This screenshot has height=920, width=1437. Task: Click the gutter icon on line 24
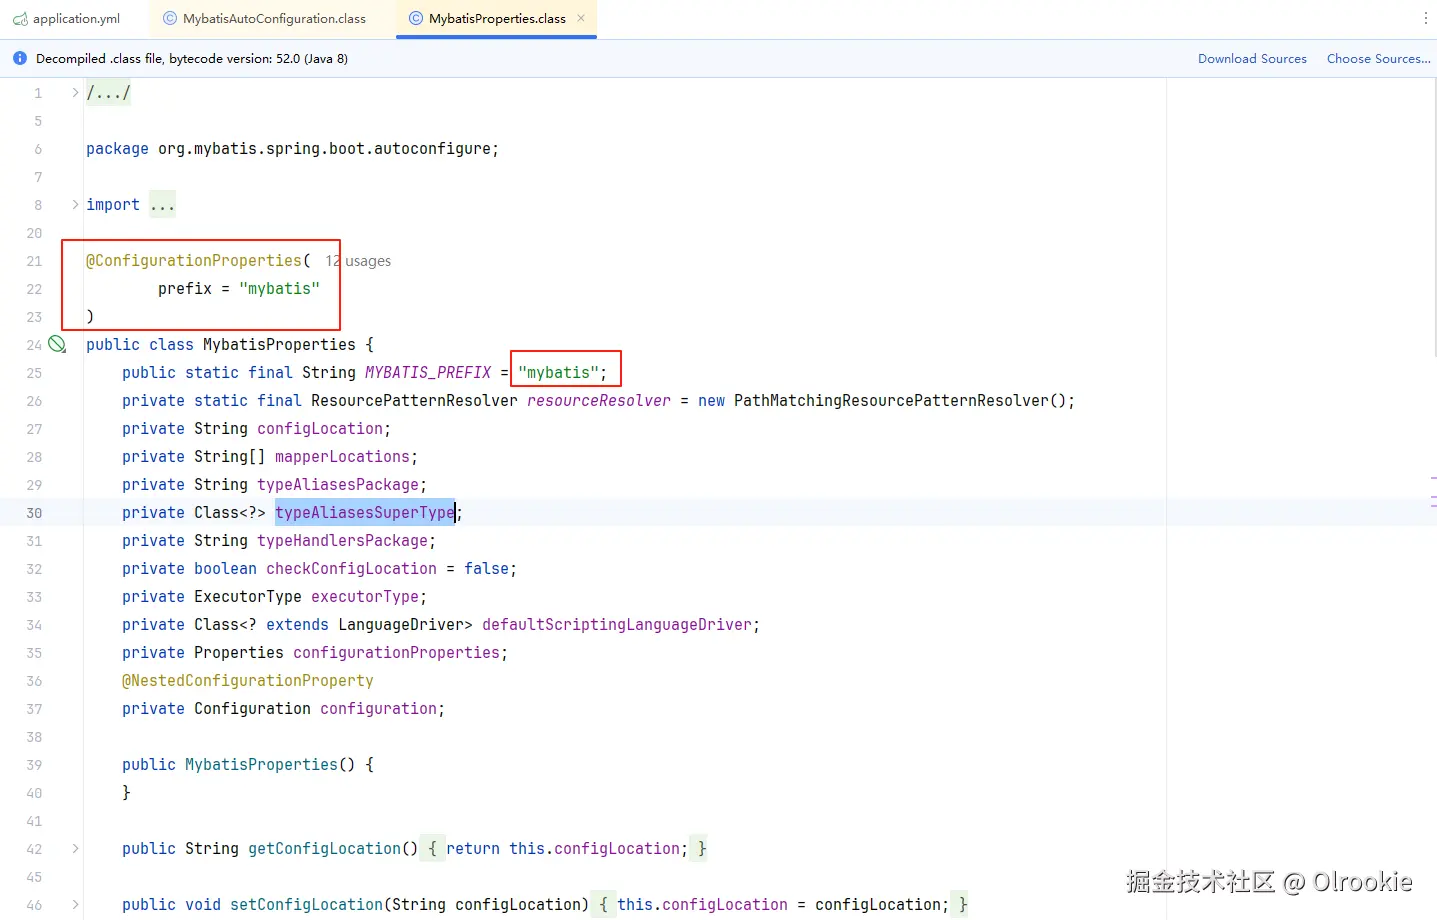click(x=57, y=345)
